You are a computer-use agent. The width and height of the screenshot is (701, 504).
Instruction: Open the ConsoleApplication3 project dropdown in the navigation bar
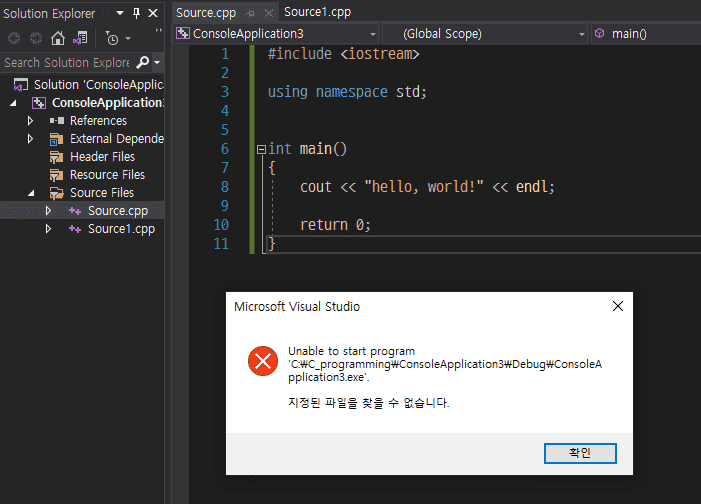(x=276, y=34)
